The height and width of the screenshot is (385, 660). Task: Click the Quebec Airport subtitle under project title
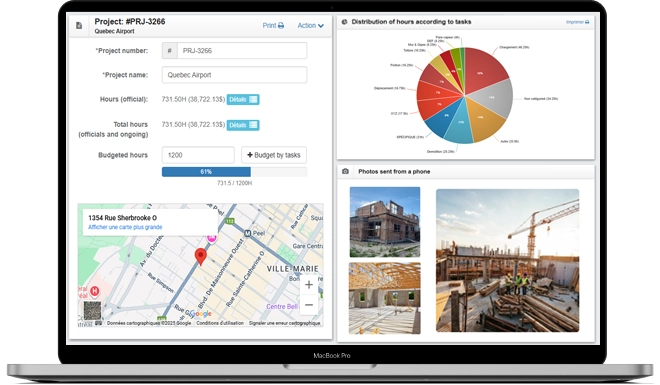pos(114,31)
